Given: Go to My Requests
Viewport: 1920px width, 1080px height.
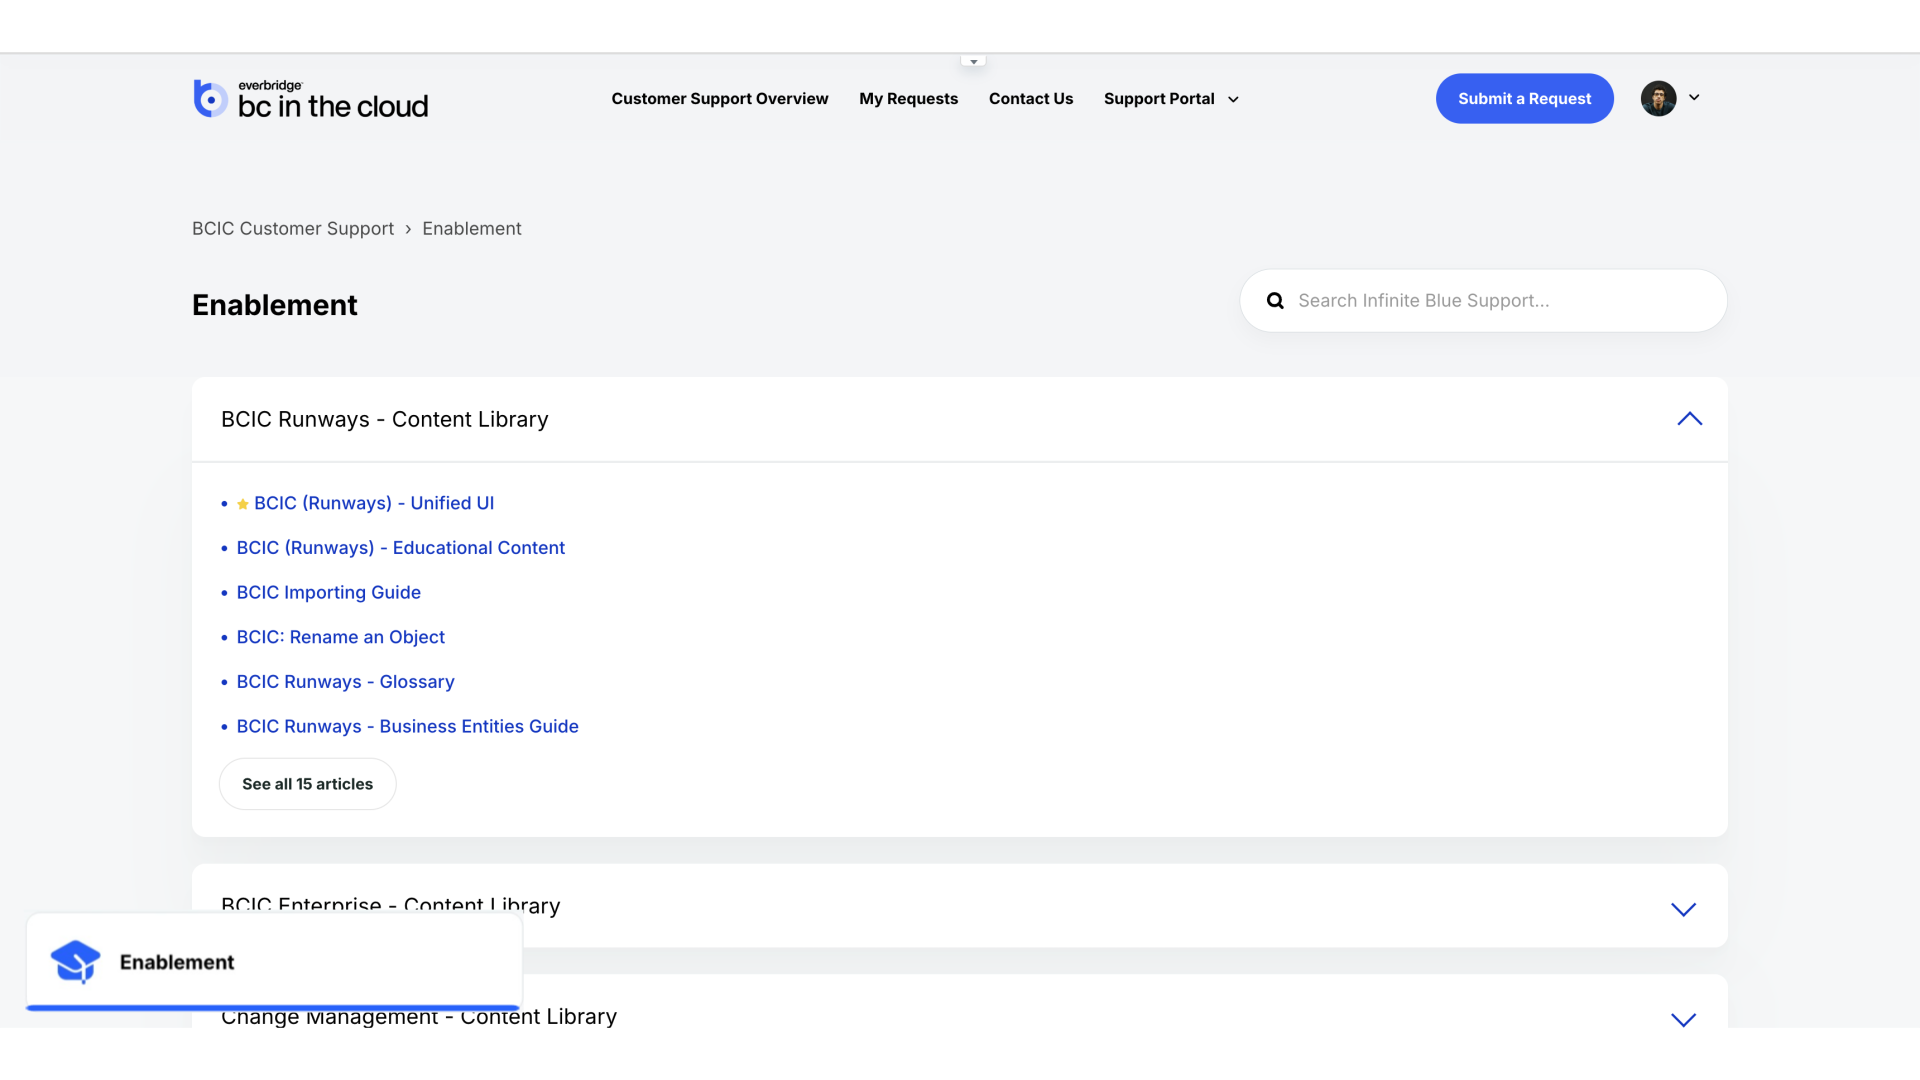Looking at the screenshot, I should click(x=908, y=99).
